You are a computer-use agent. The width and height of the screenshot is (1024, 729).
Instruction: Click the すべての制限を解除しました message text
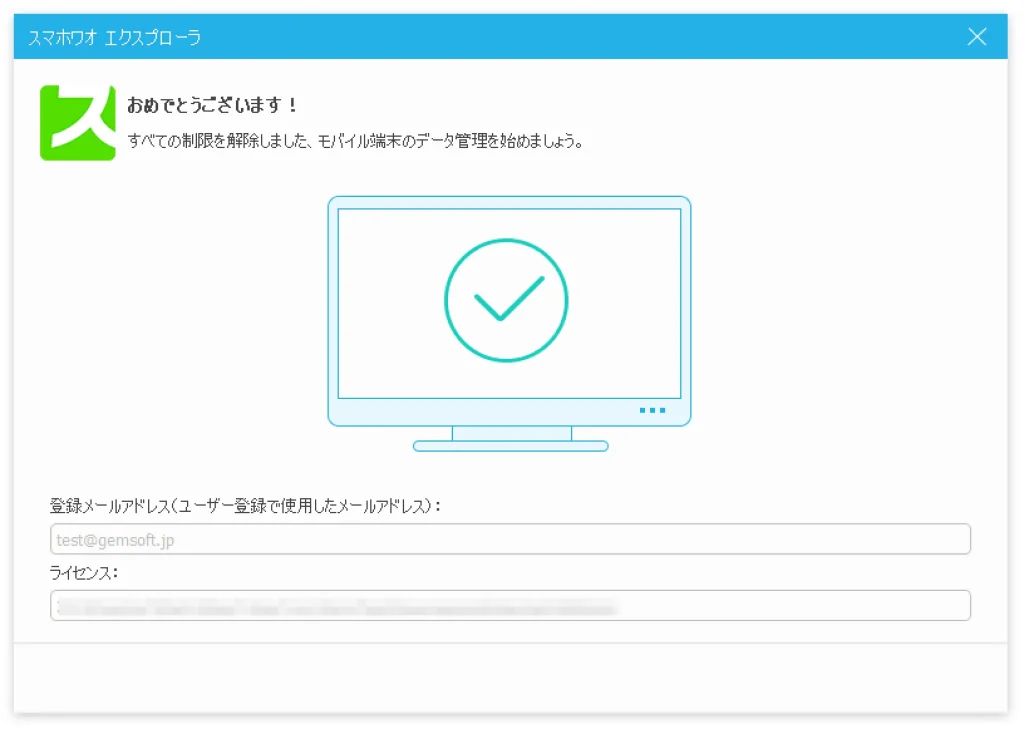coord(355,141)
